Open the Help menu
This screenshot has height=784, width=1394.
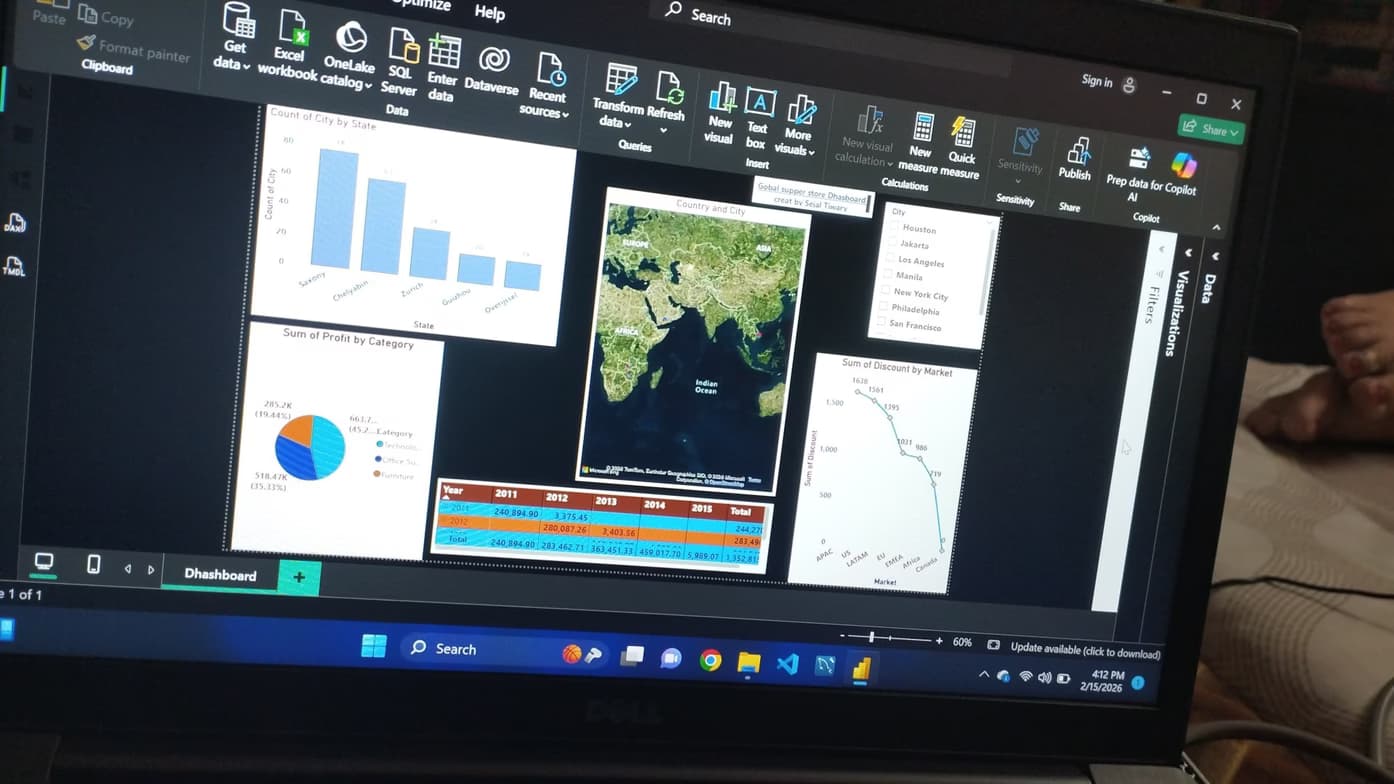[488, 14]
